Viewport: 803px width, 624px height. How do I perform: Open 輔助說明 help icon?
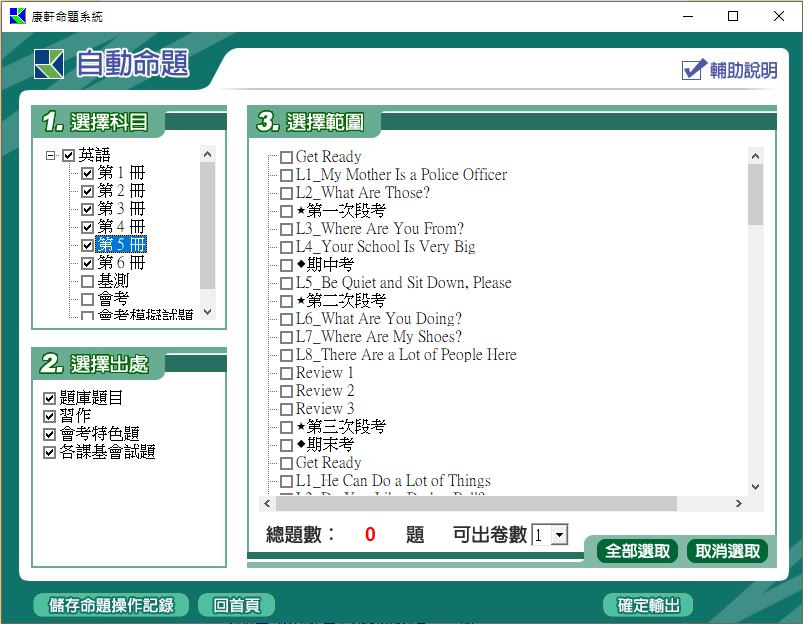694,70
